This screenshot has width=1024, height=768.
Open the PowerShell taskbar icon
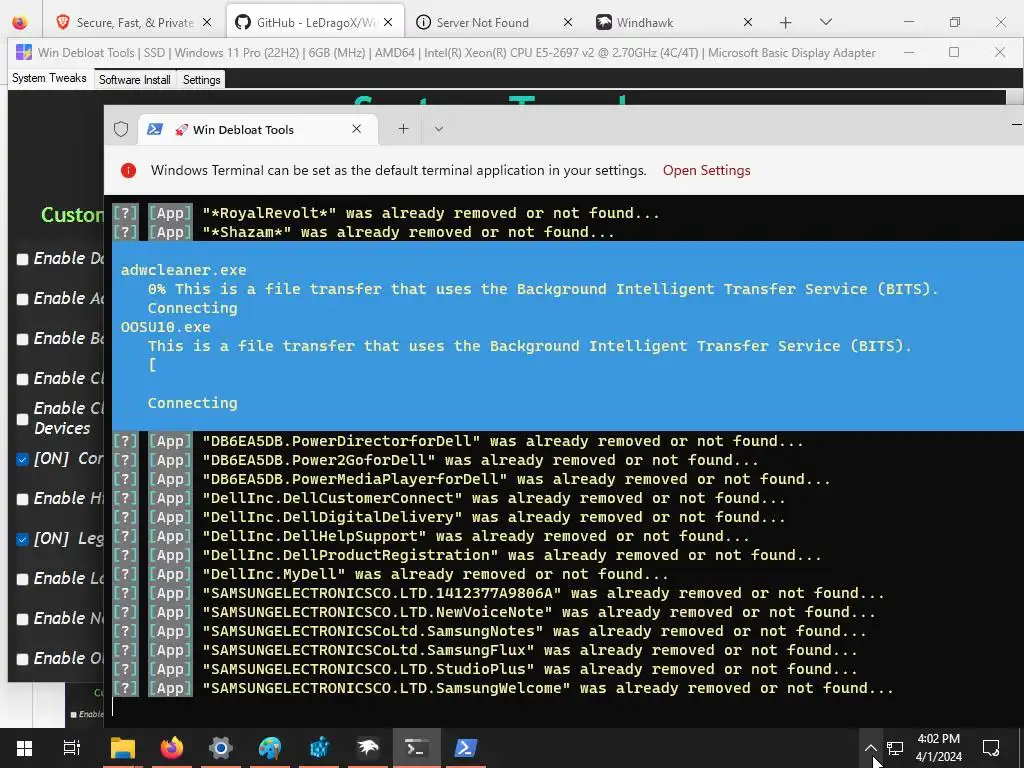[x=465, y=747]
